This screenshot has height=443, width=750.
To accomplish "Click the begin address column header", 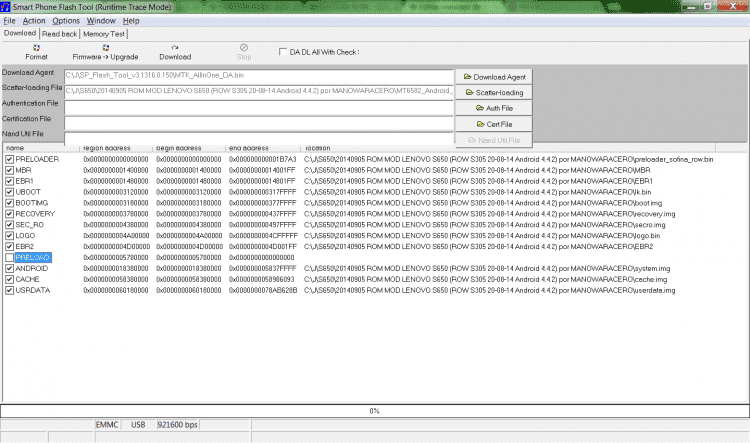I will pos(188,148).
